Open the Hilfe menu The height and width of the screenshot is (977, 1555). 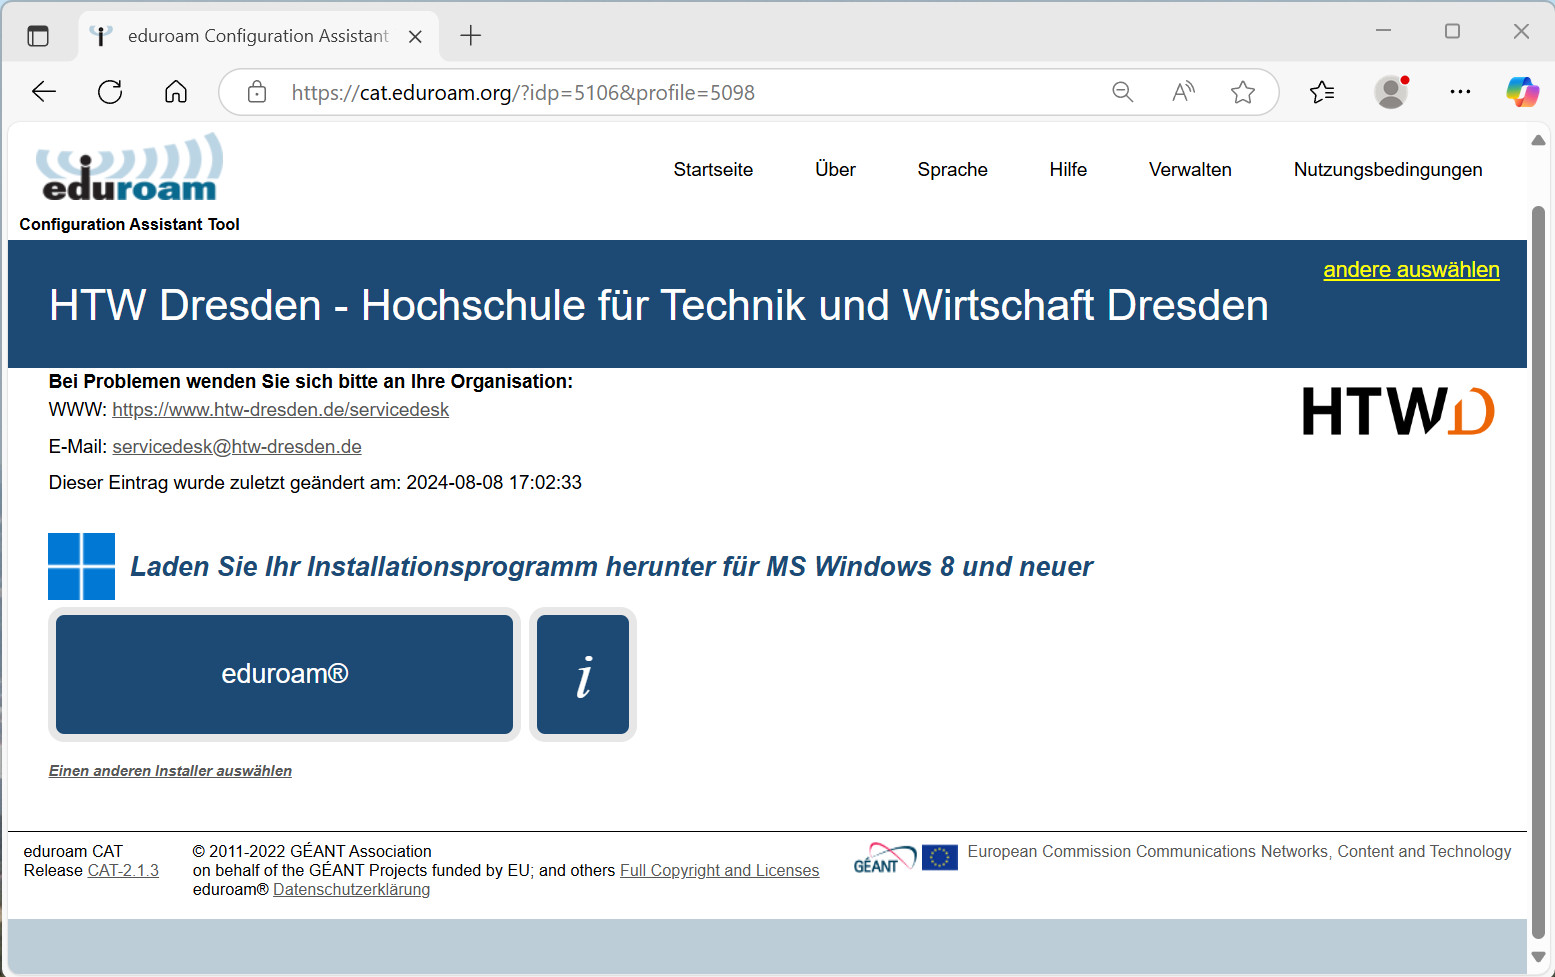point(1068,170)
